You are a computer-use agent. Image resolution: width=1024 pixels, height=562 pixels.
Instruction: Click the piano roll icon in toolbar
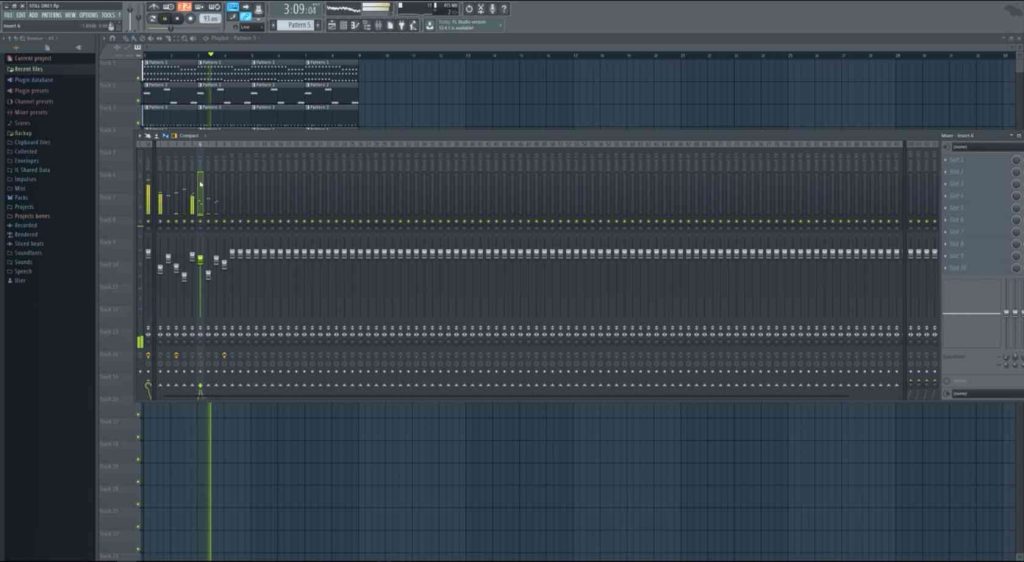pyautogui.click(x=355, y=25)
